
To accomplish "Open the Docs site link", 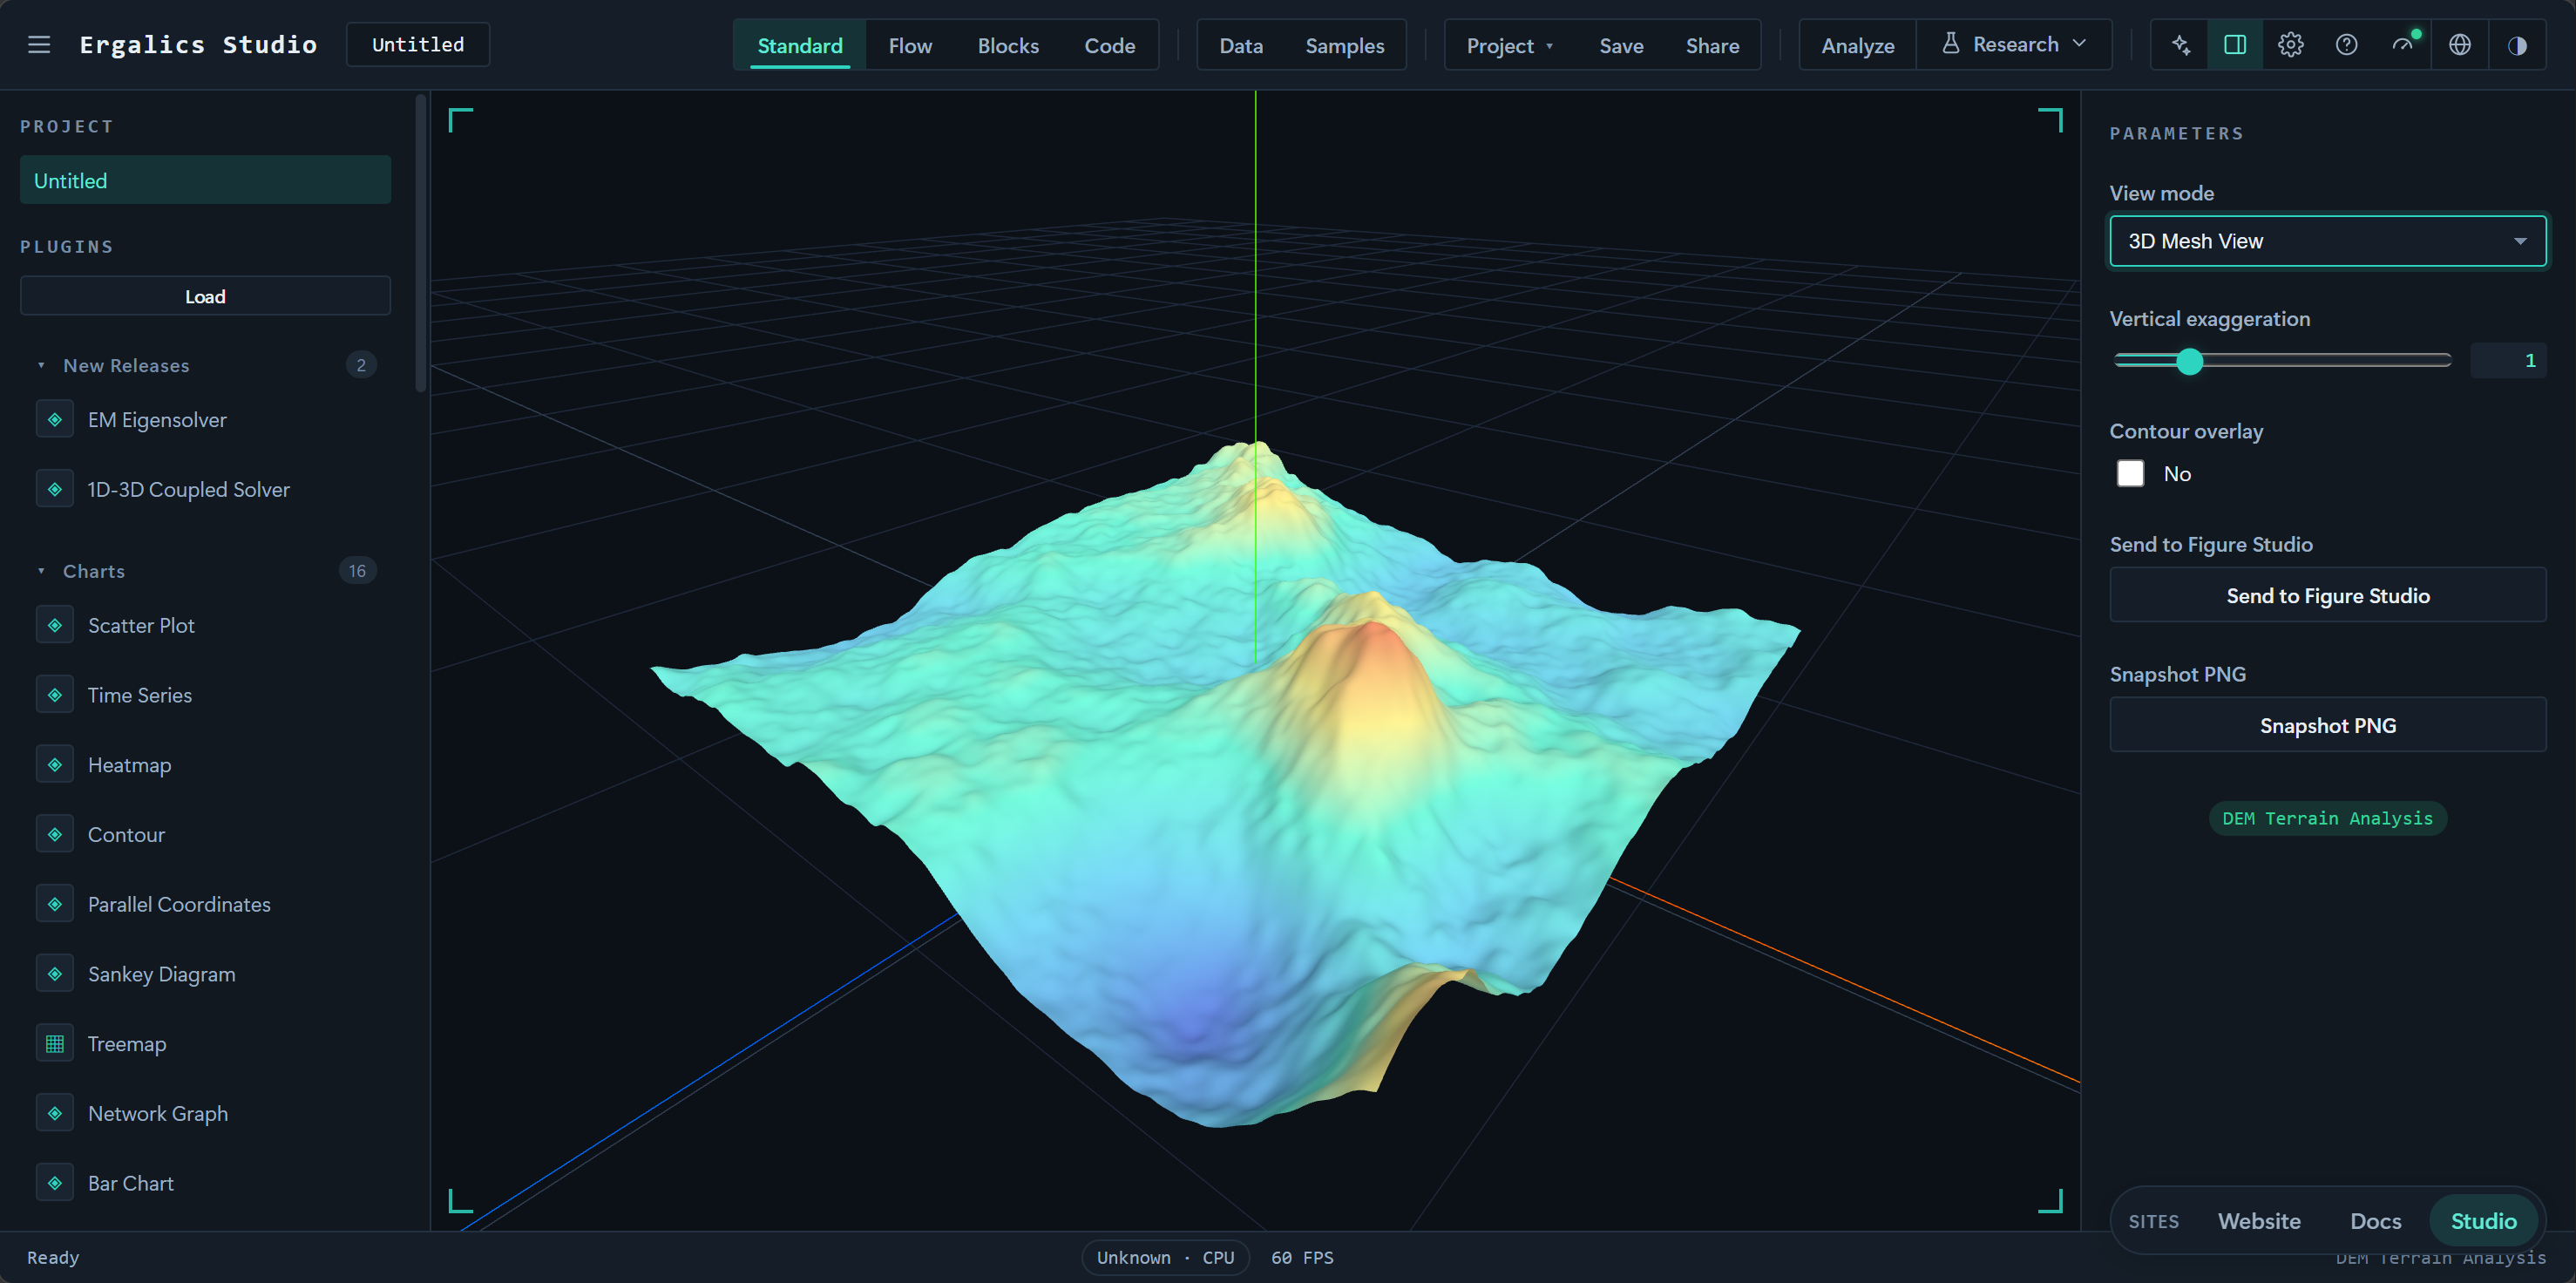I will coord(2375,1221).
